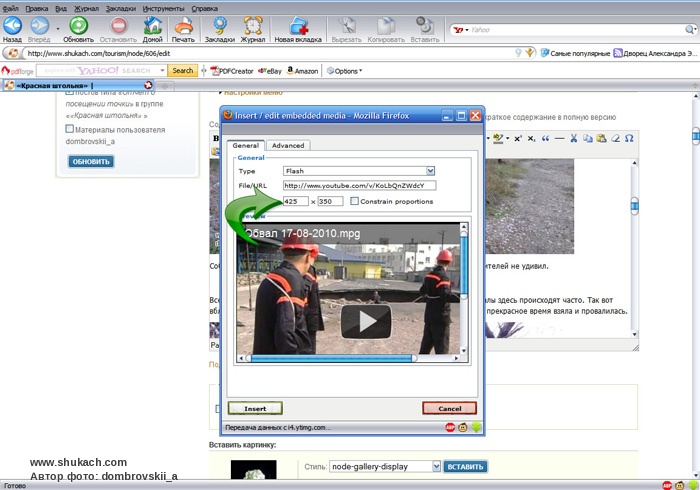
Task: Close the «Красная штольня» browser tab
Action: click(x=148, y=85)
